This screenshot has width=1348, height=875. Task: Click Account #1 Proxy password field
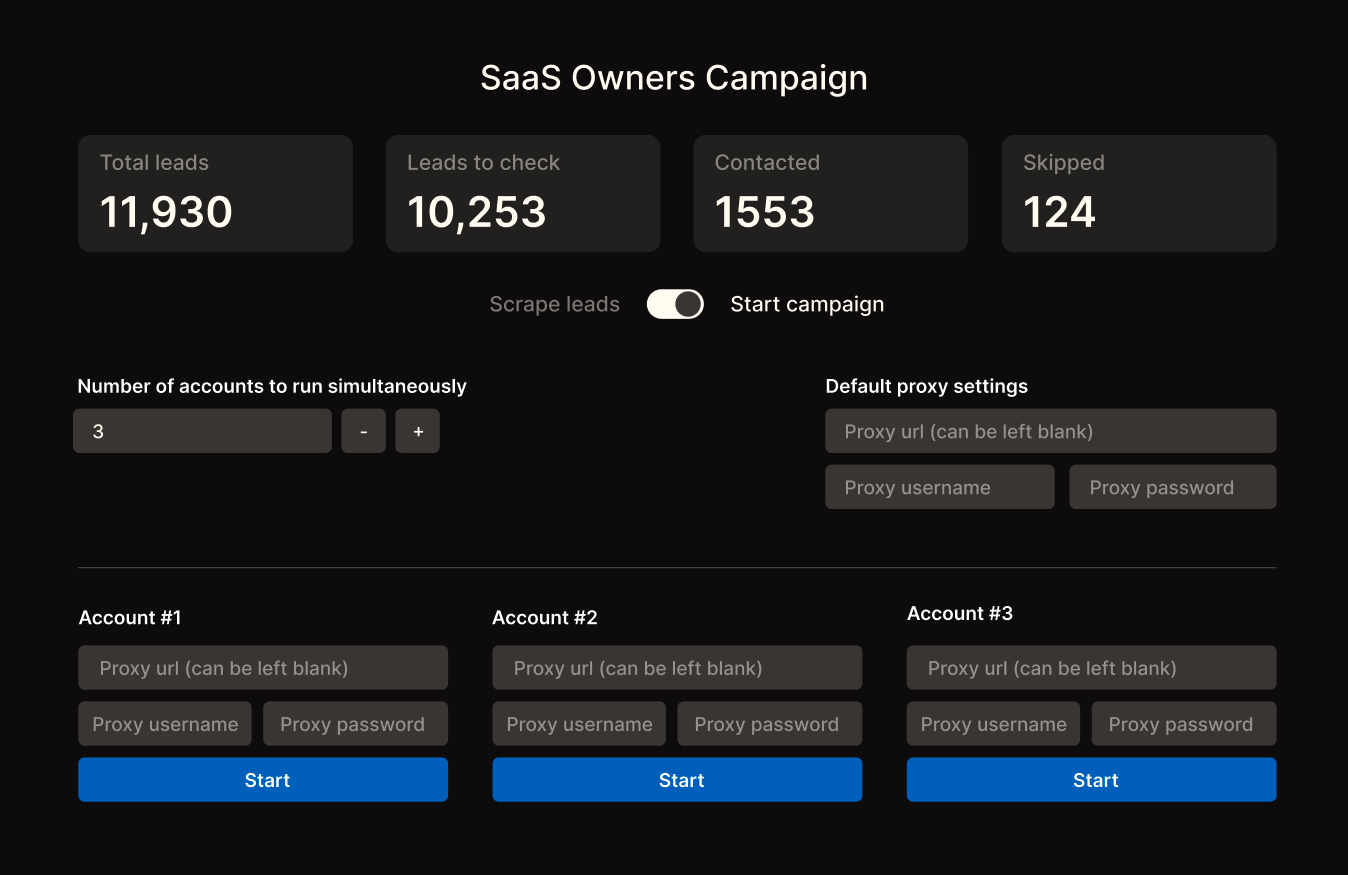point(355,724)
